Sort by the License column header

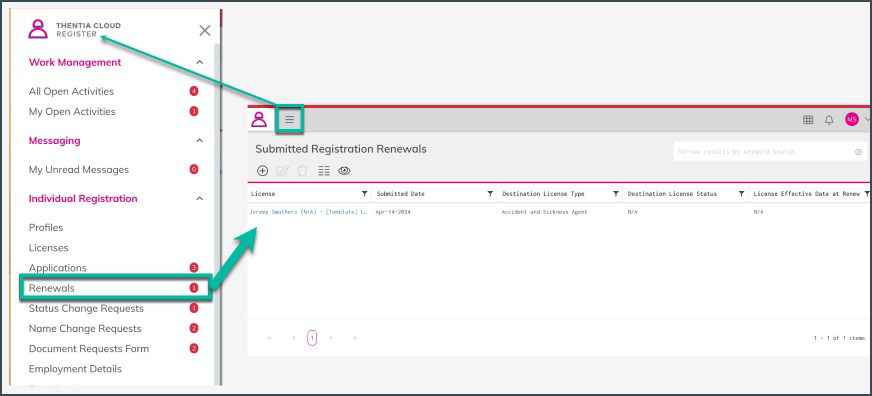[263, 194]
